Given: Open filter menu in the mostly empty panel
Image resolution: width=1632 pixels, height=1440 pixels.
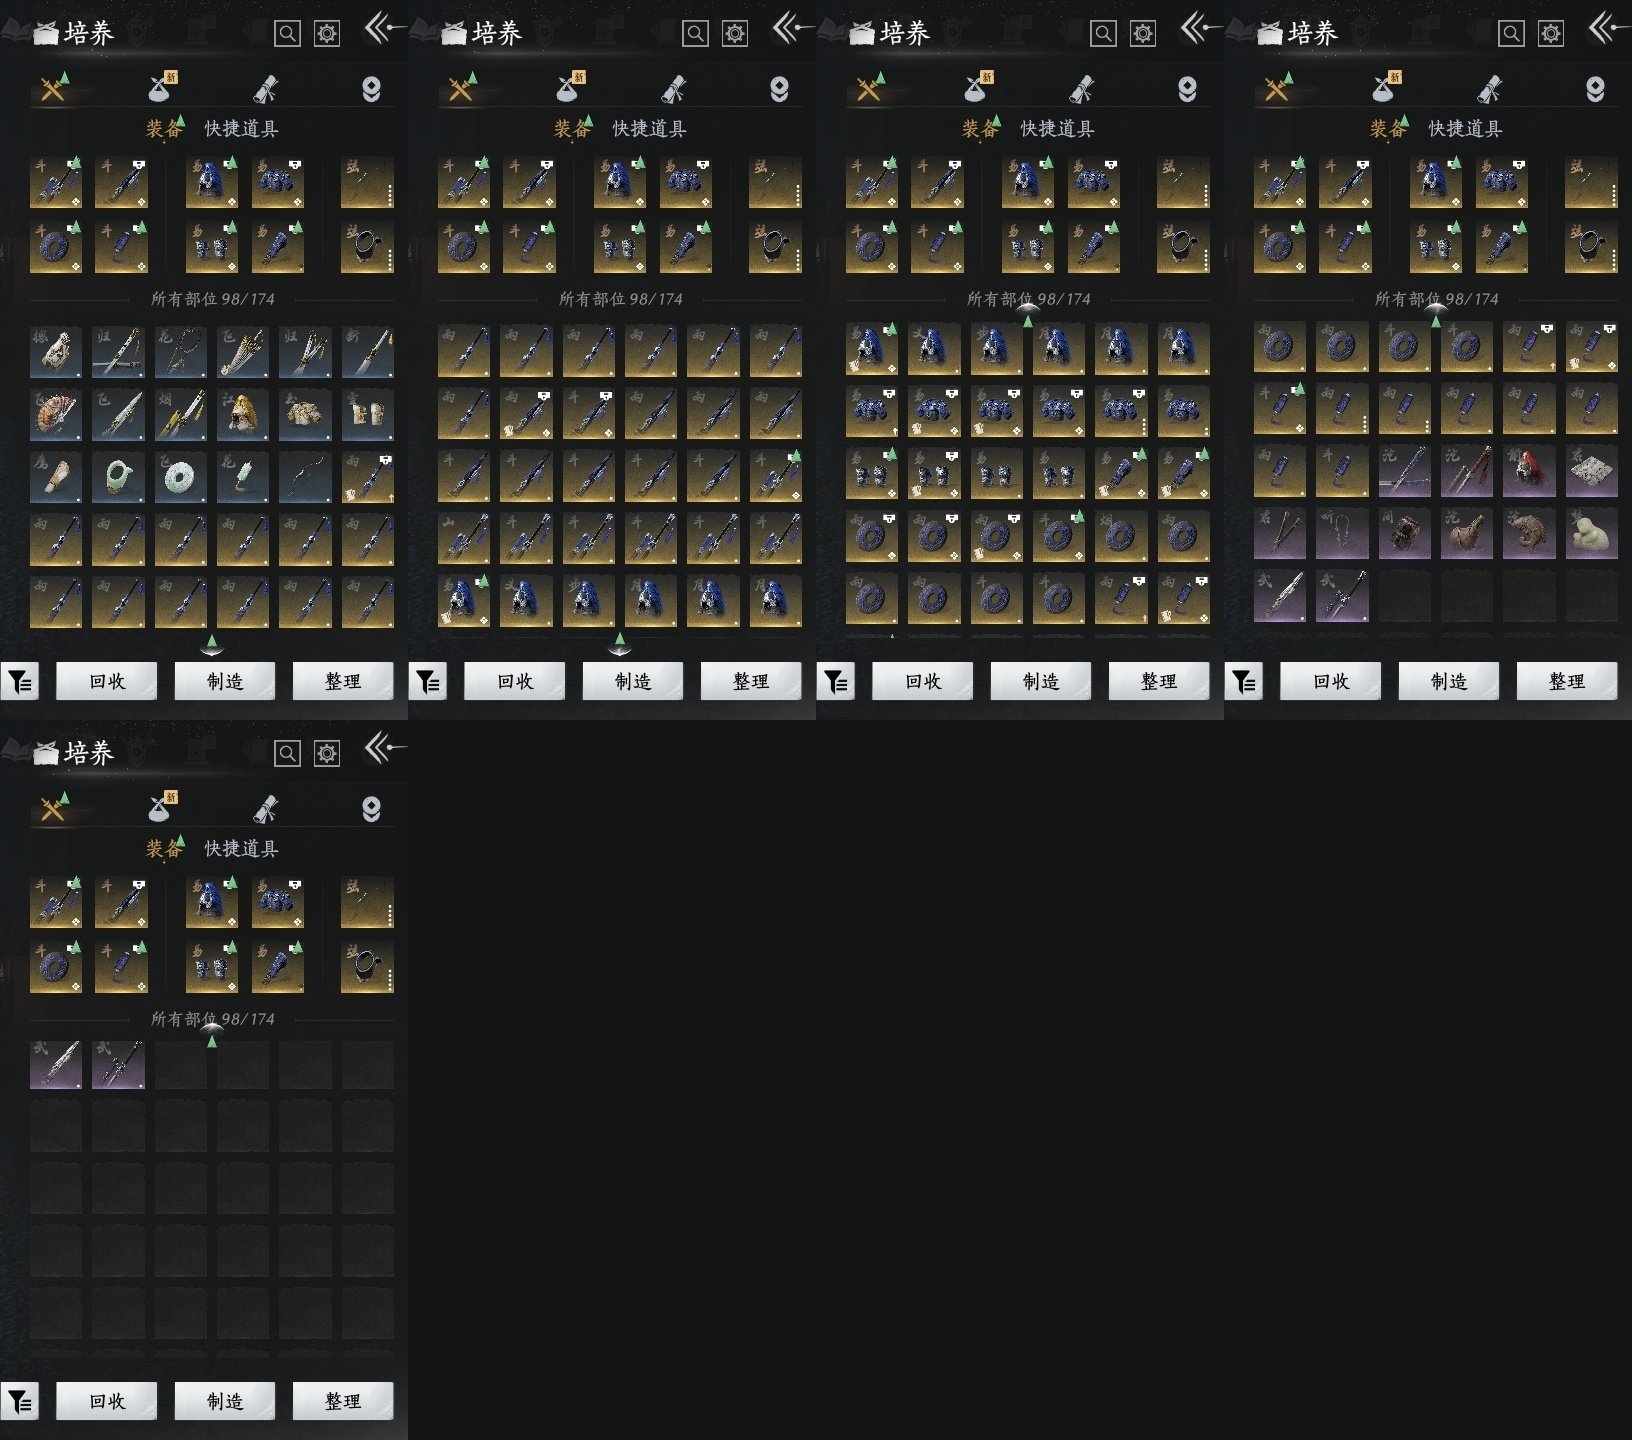Looking at the screenshot, I should [x=20, y=1402].
